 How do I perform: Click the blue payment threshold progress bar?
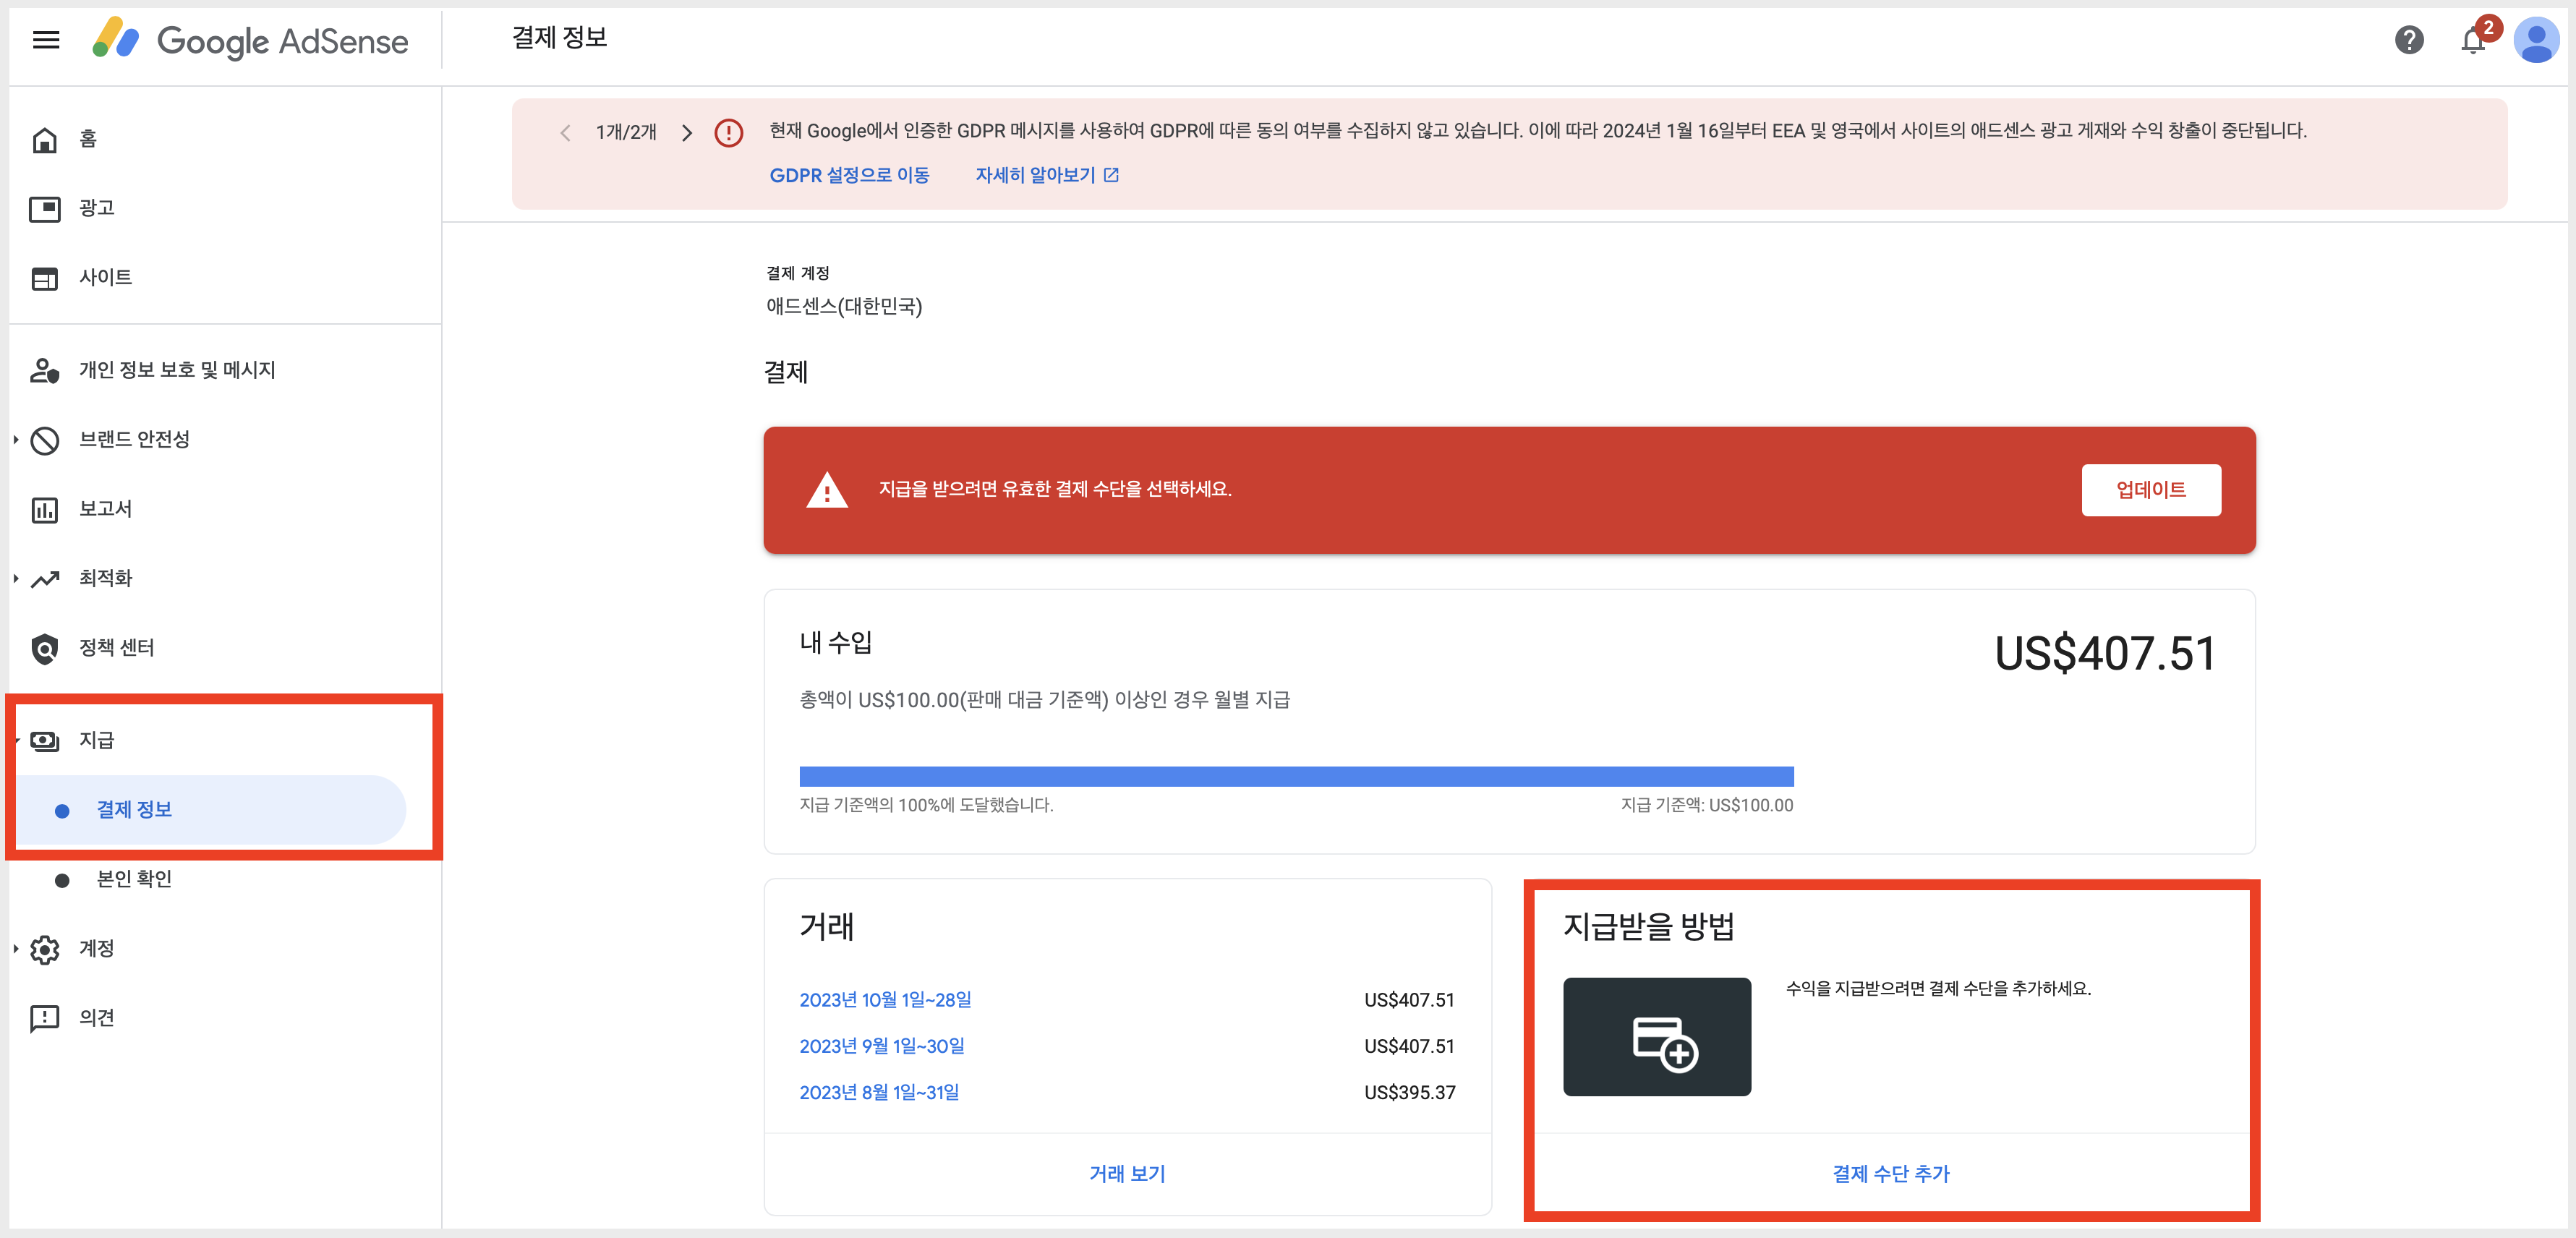pos(1296,776)
